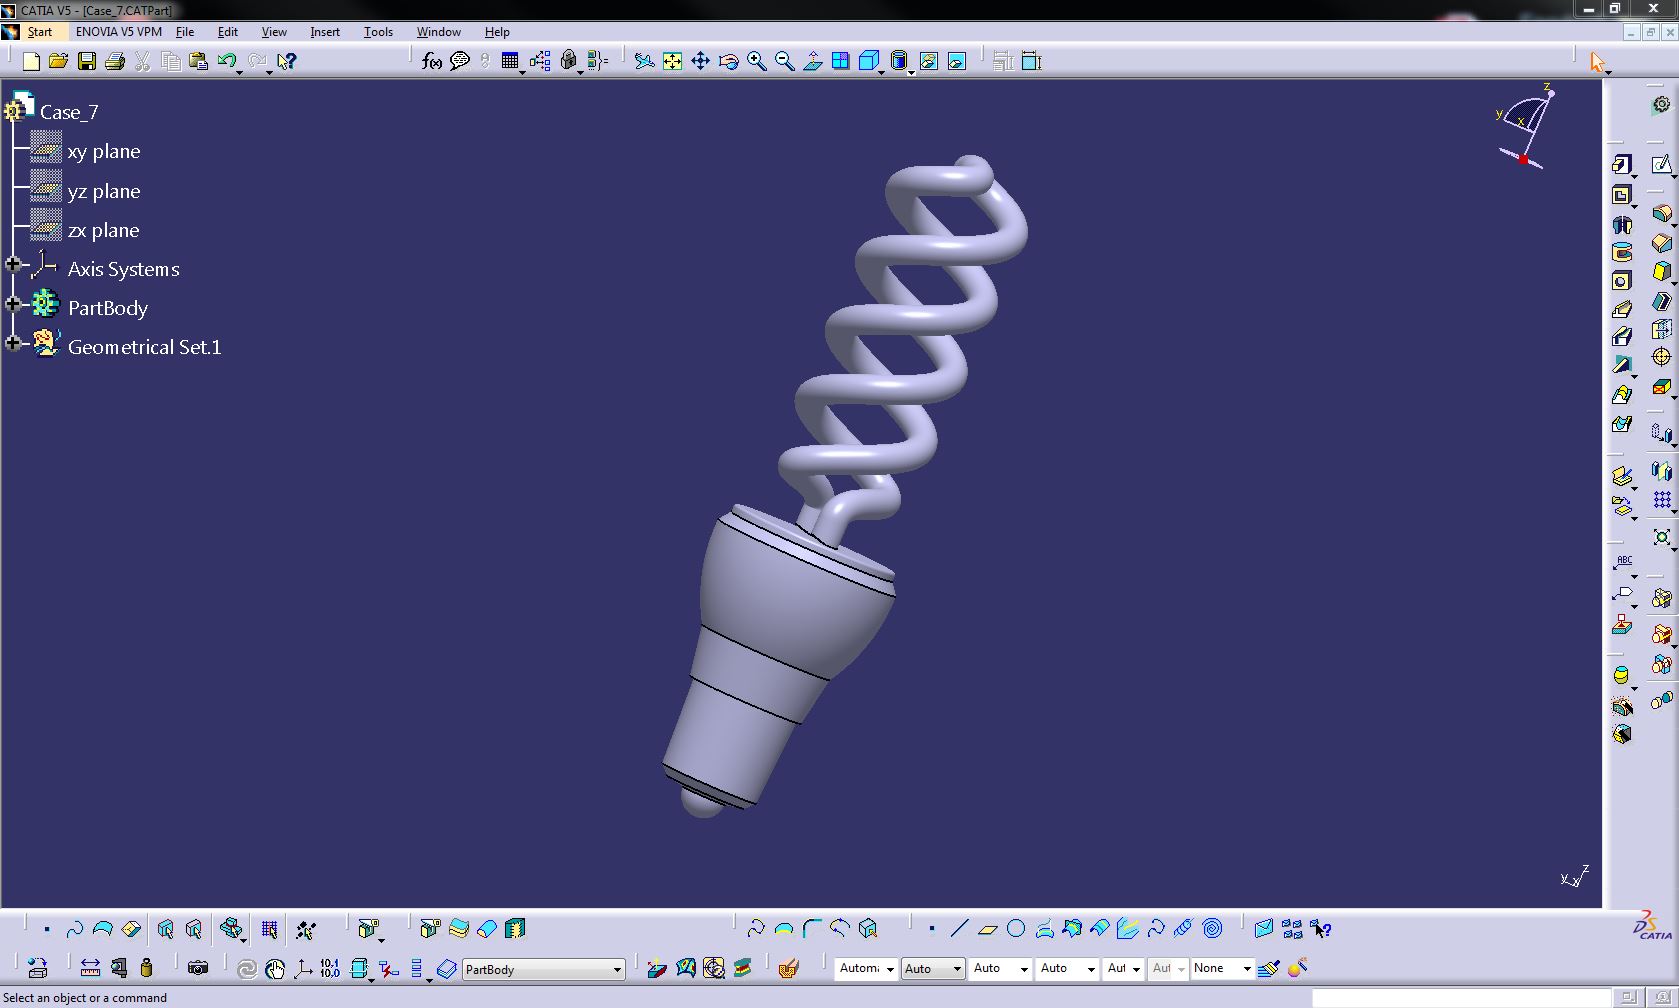This screenshot has width=1679, height=1008.
Task: Click the 3D compass
Action: (x=1525, y=126)
